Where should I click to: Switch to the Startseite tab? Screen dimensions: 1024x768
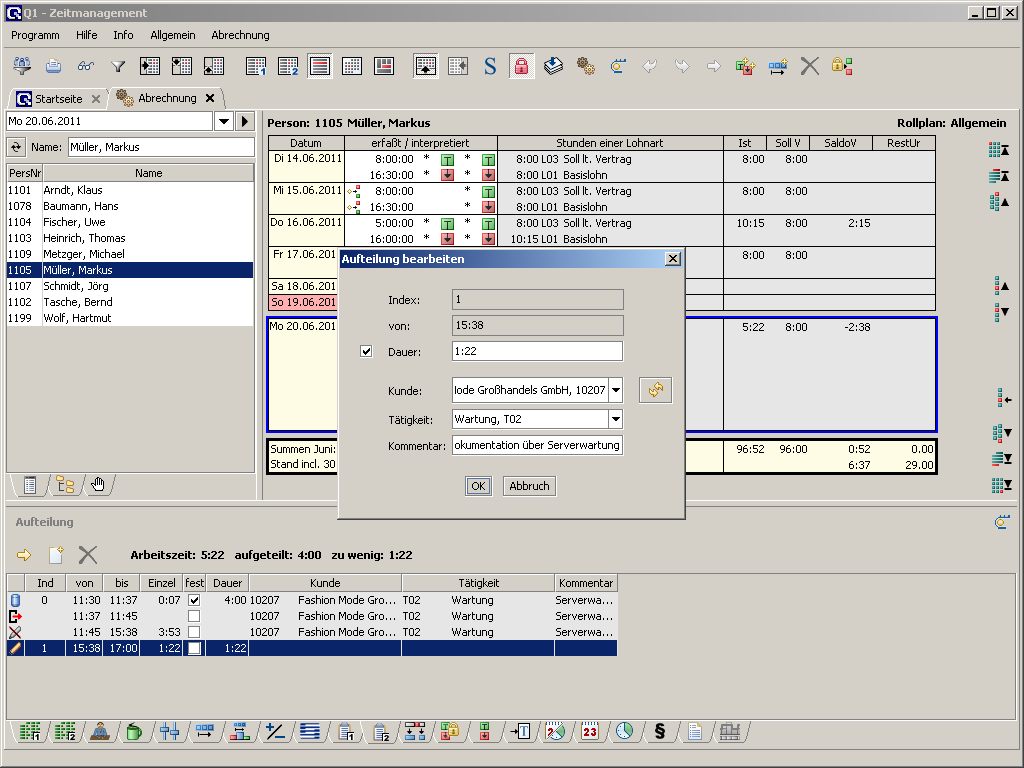(58, 99)
